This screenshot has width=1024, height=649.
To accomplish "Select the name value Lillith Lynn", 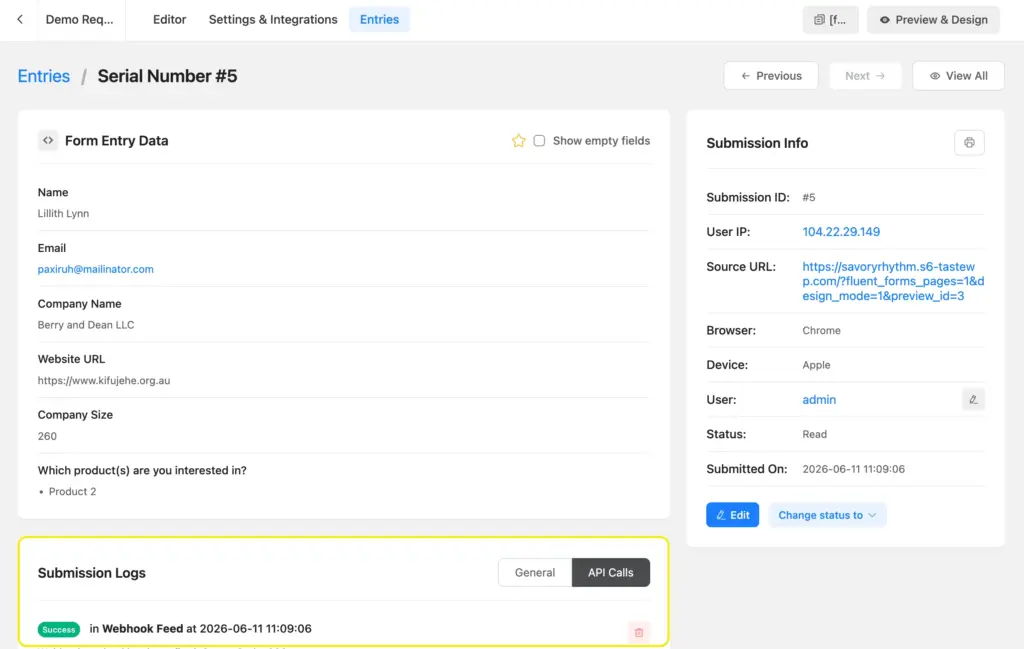I will [x=63, y=214].
